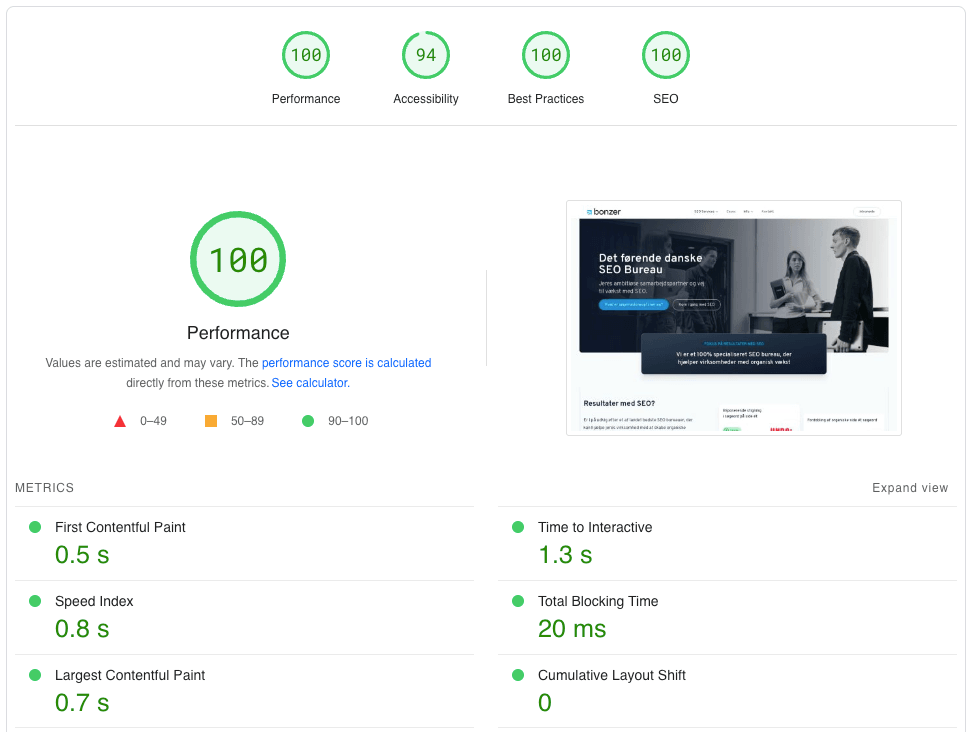
Task: Click the bonzer website screenshot thumbnail
Action: [x=734, y=318]
